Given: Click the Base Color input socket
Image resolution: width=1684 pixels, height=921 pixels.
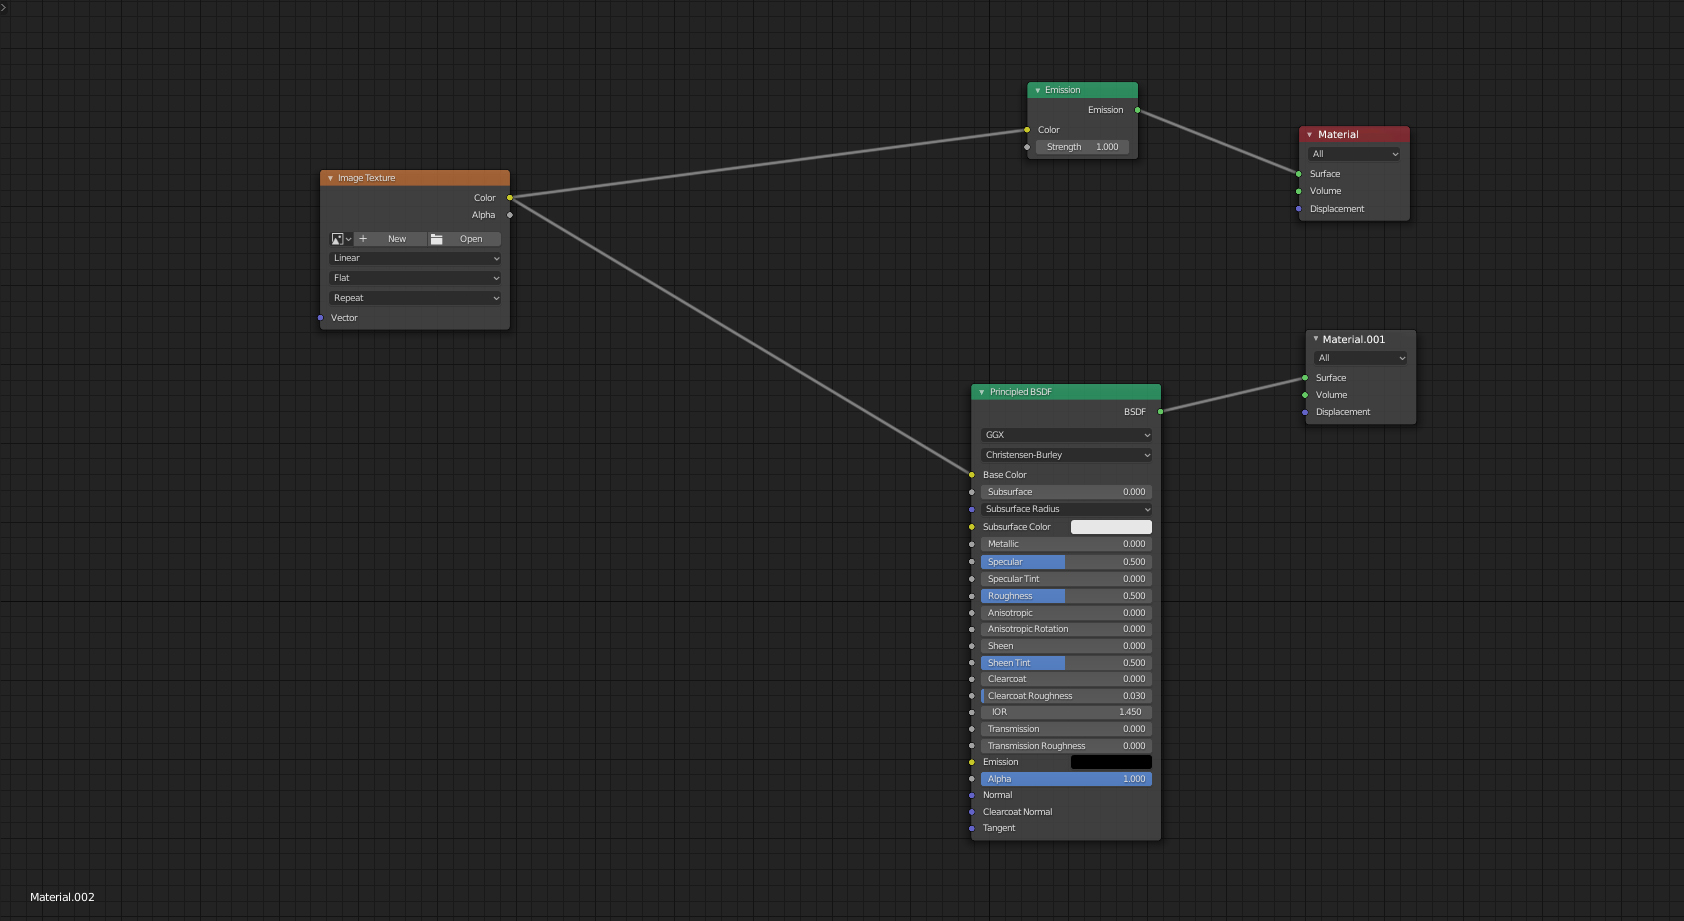Looking at the screenshot, I should (971, 475).
